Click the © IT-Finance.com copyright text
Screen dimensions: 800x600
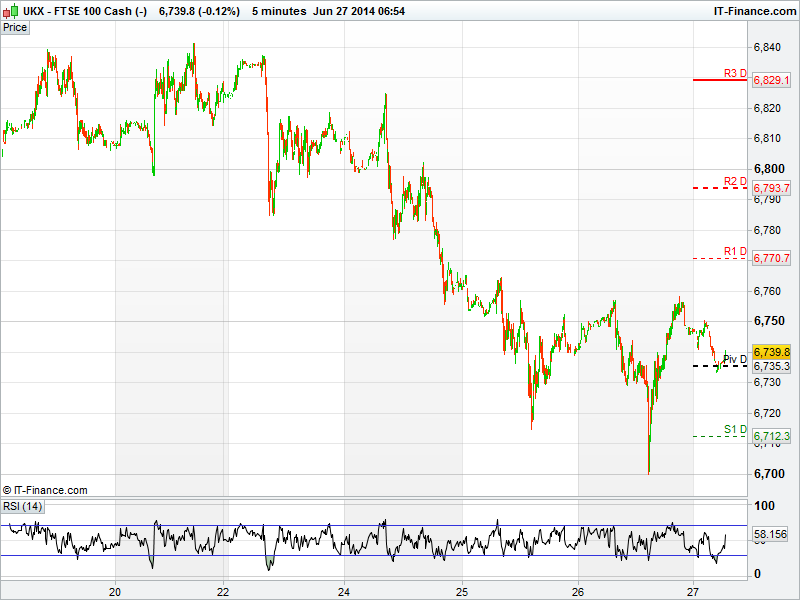point(45,490)
